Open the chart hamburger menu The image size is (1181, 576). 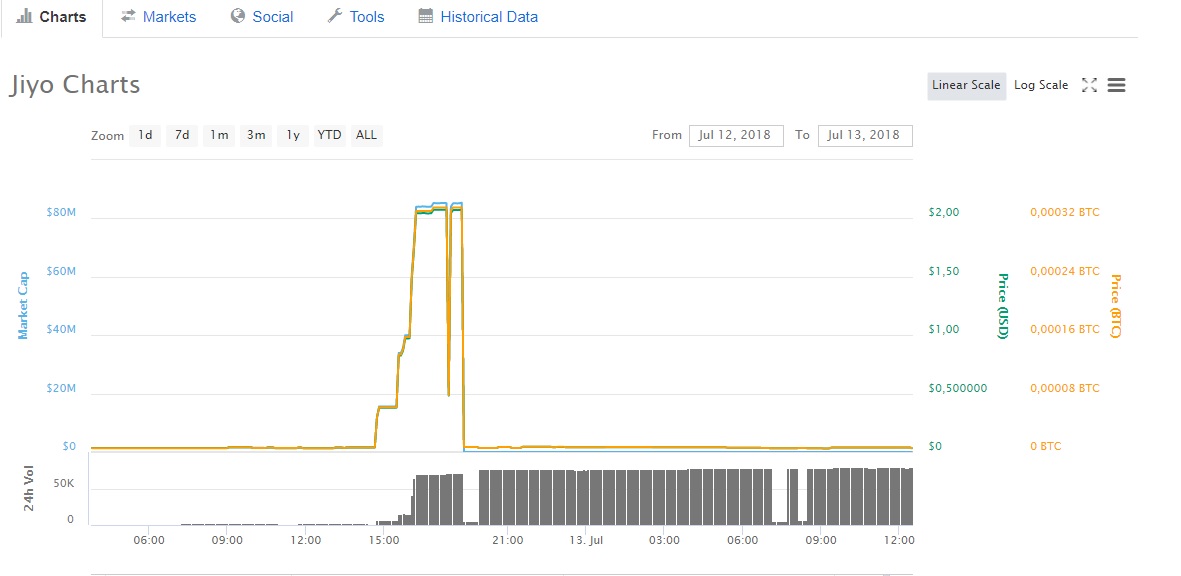1116,85
